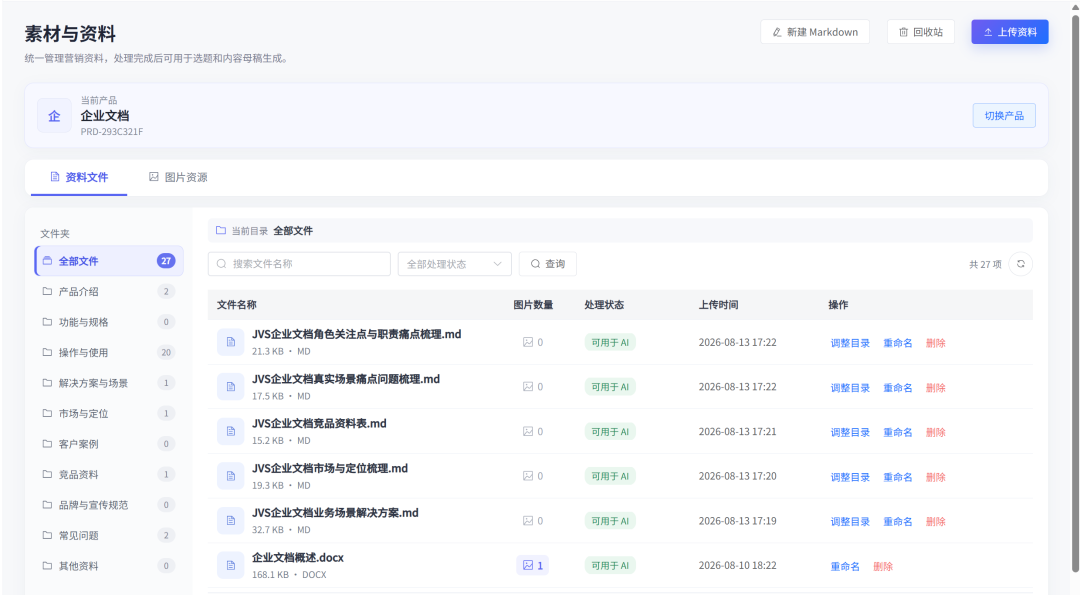Viewport: 1080px width, 595px height.
Task: Click the 新建 Markdown button
Action: tap(815, 32)
